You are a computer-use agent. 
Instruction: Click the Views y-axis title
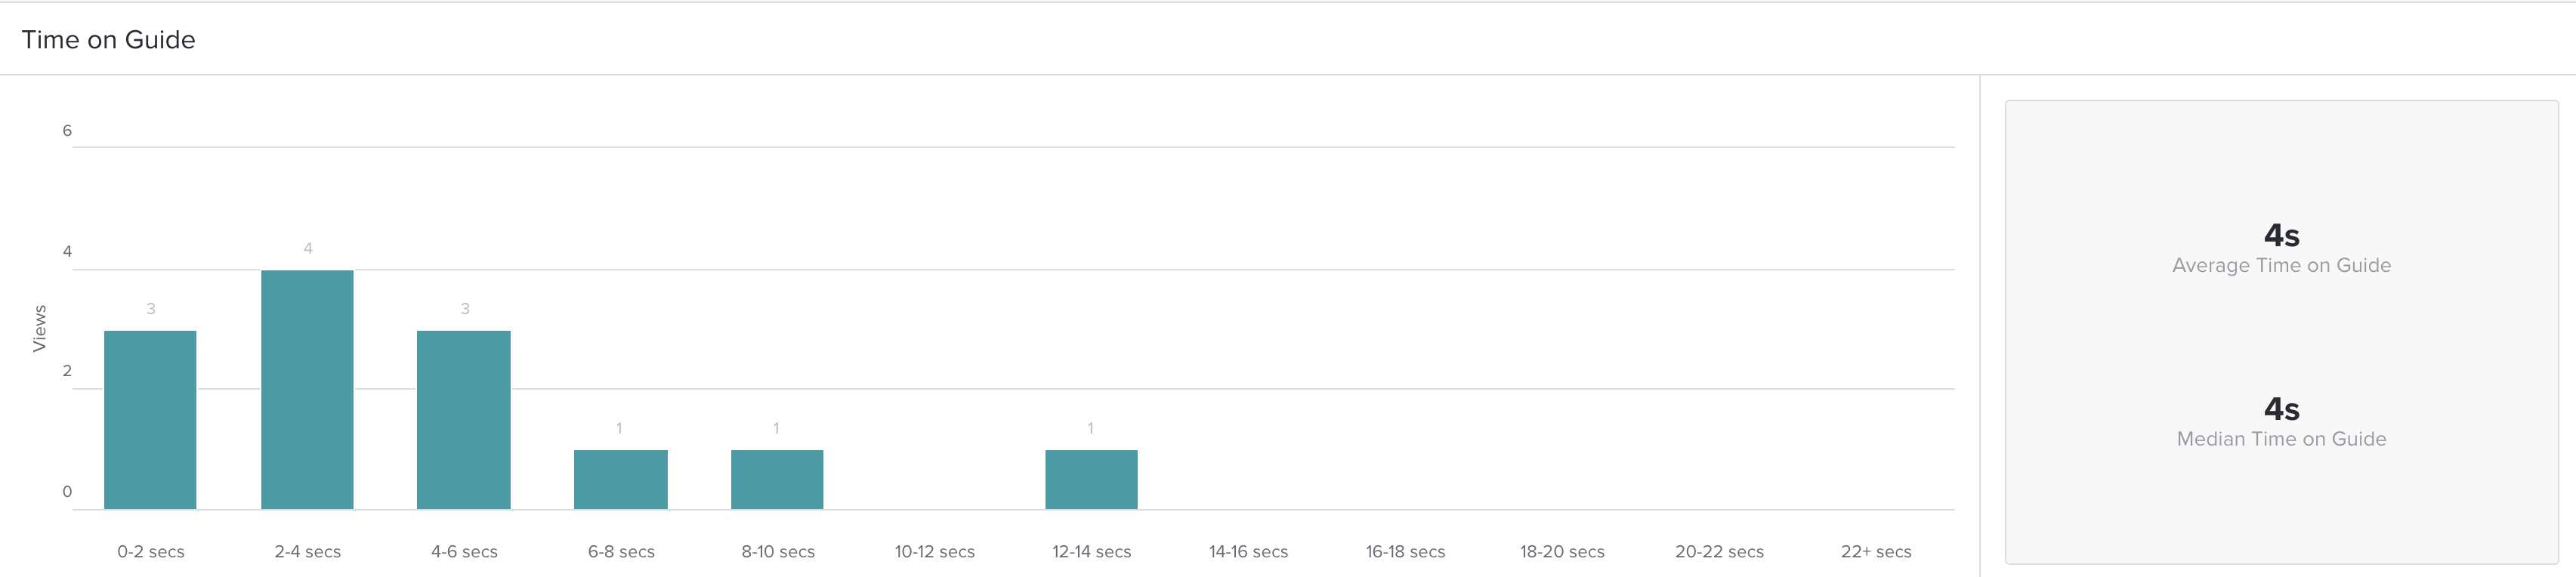(x=40, y=328)
